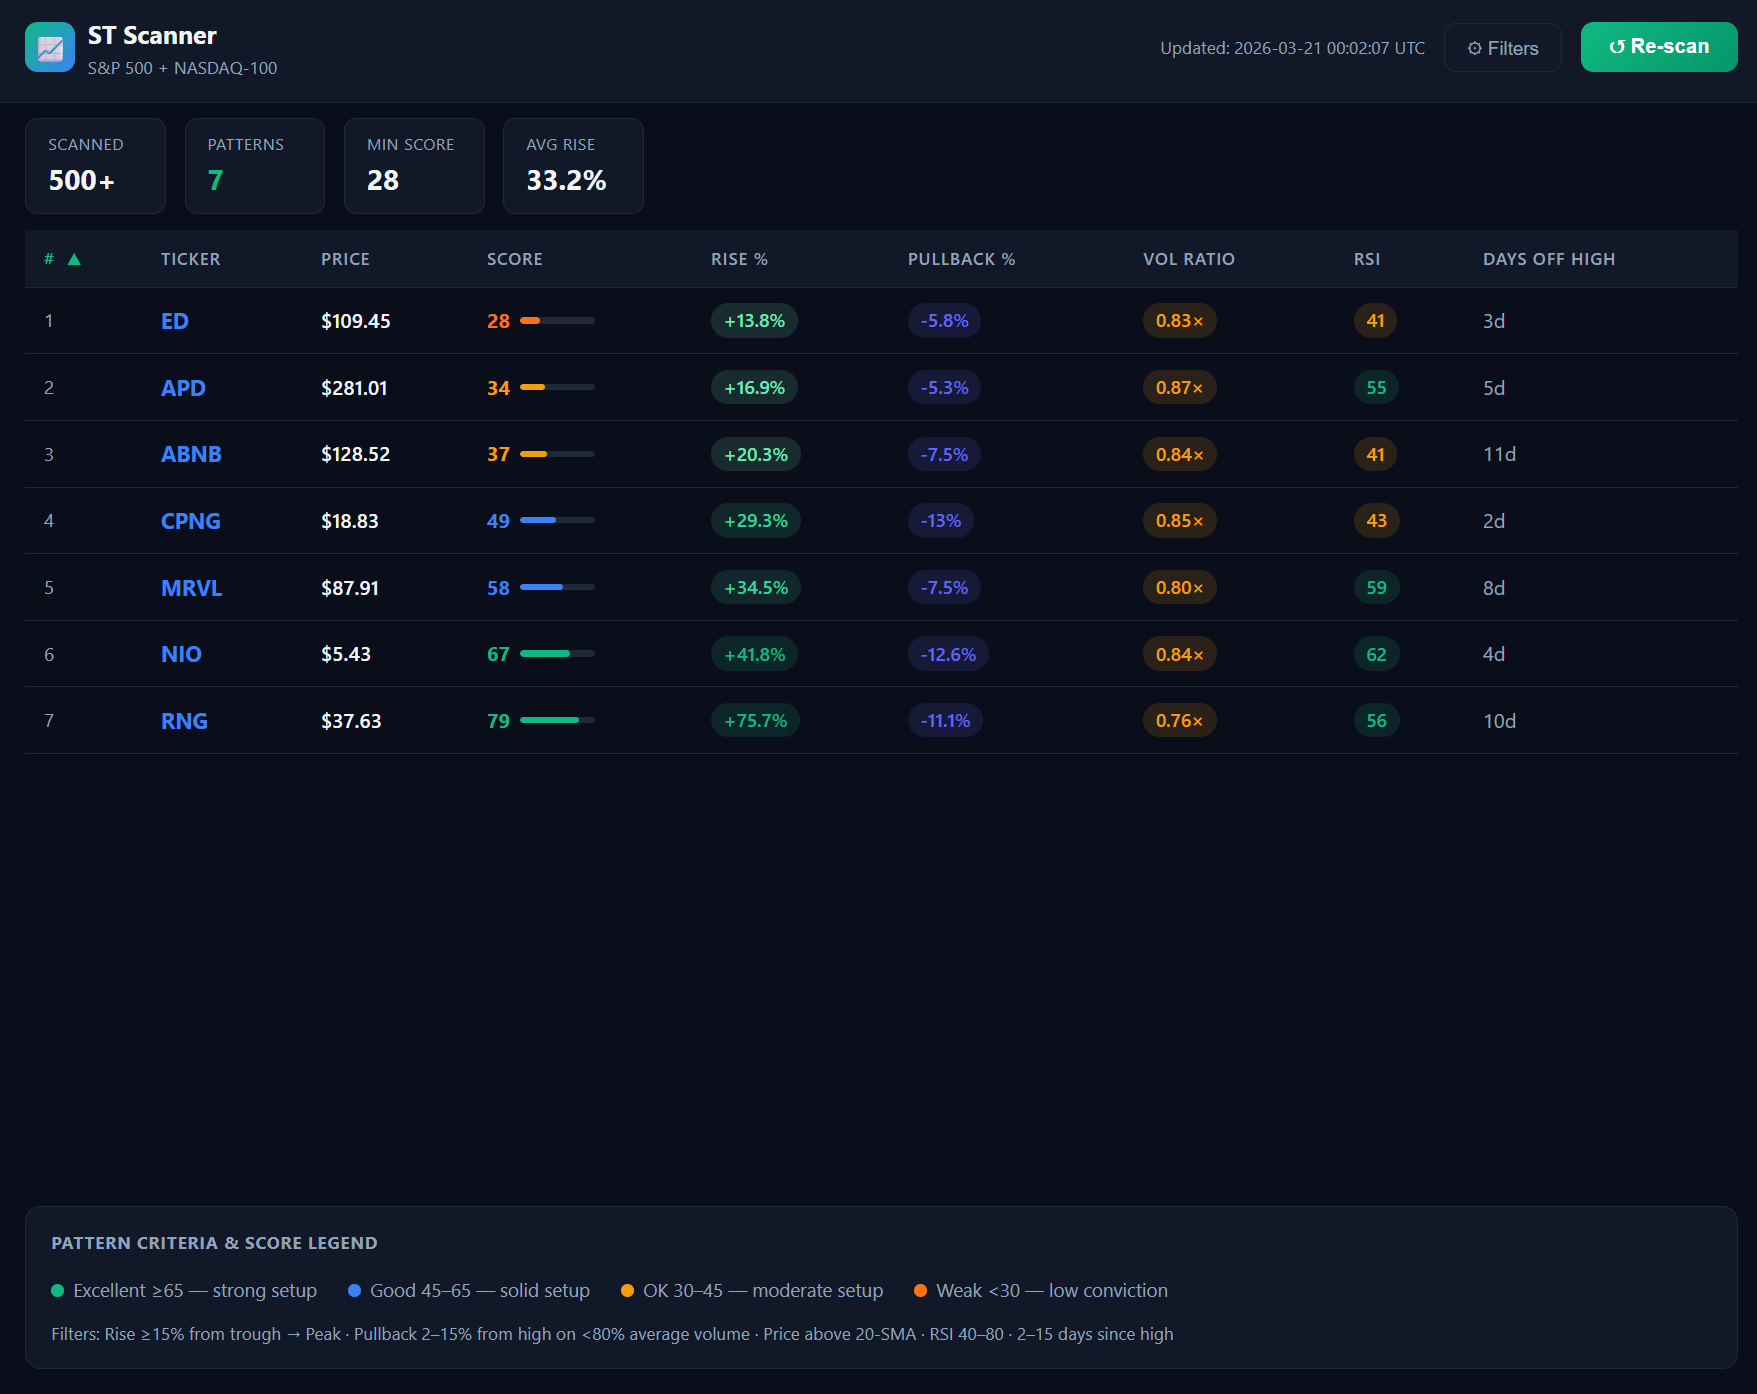Screen dimensions: 1757x1394
Task: Click the MRVL score bar at 58
Action: [557, 587]
